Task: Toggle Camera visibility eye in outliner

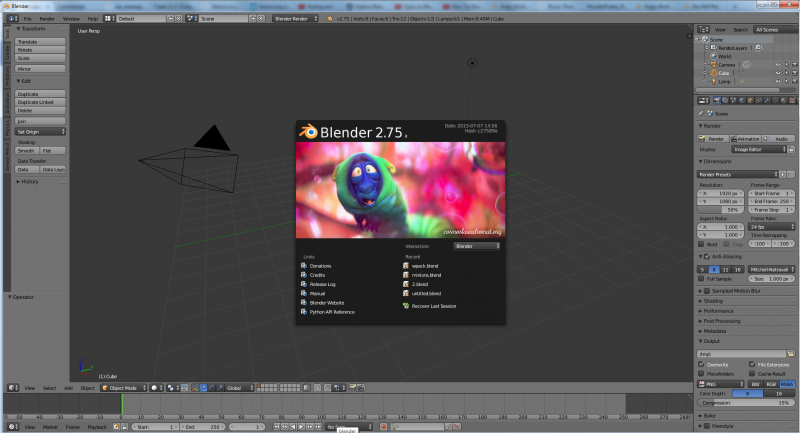Action: click(x=778, y=65)
